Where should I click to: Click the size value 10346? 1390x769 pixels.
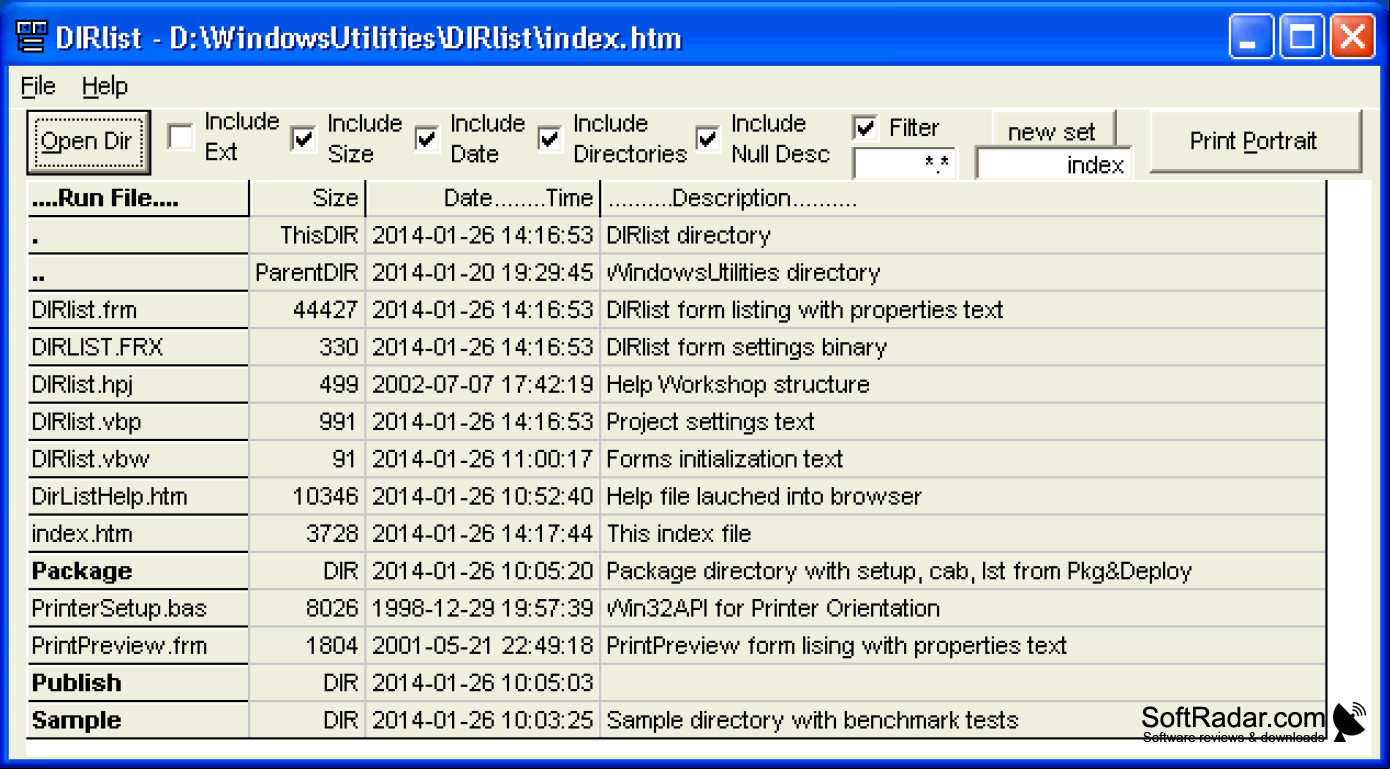(x=307, y=497)
